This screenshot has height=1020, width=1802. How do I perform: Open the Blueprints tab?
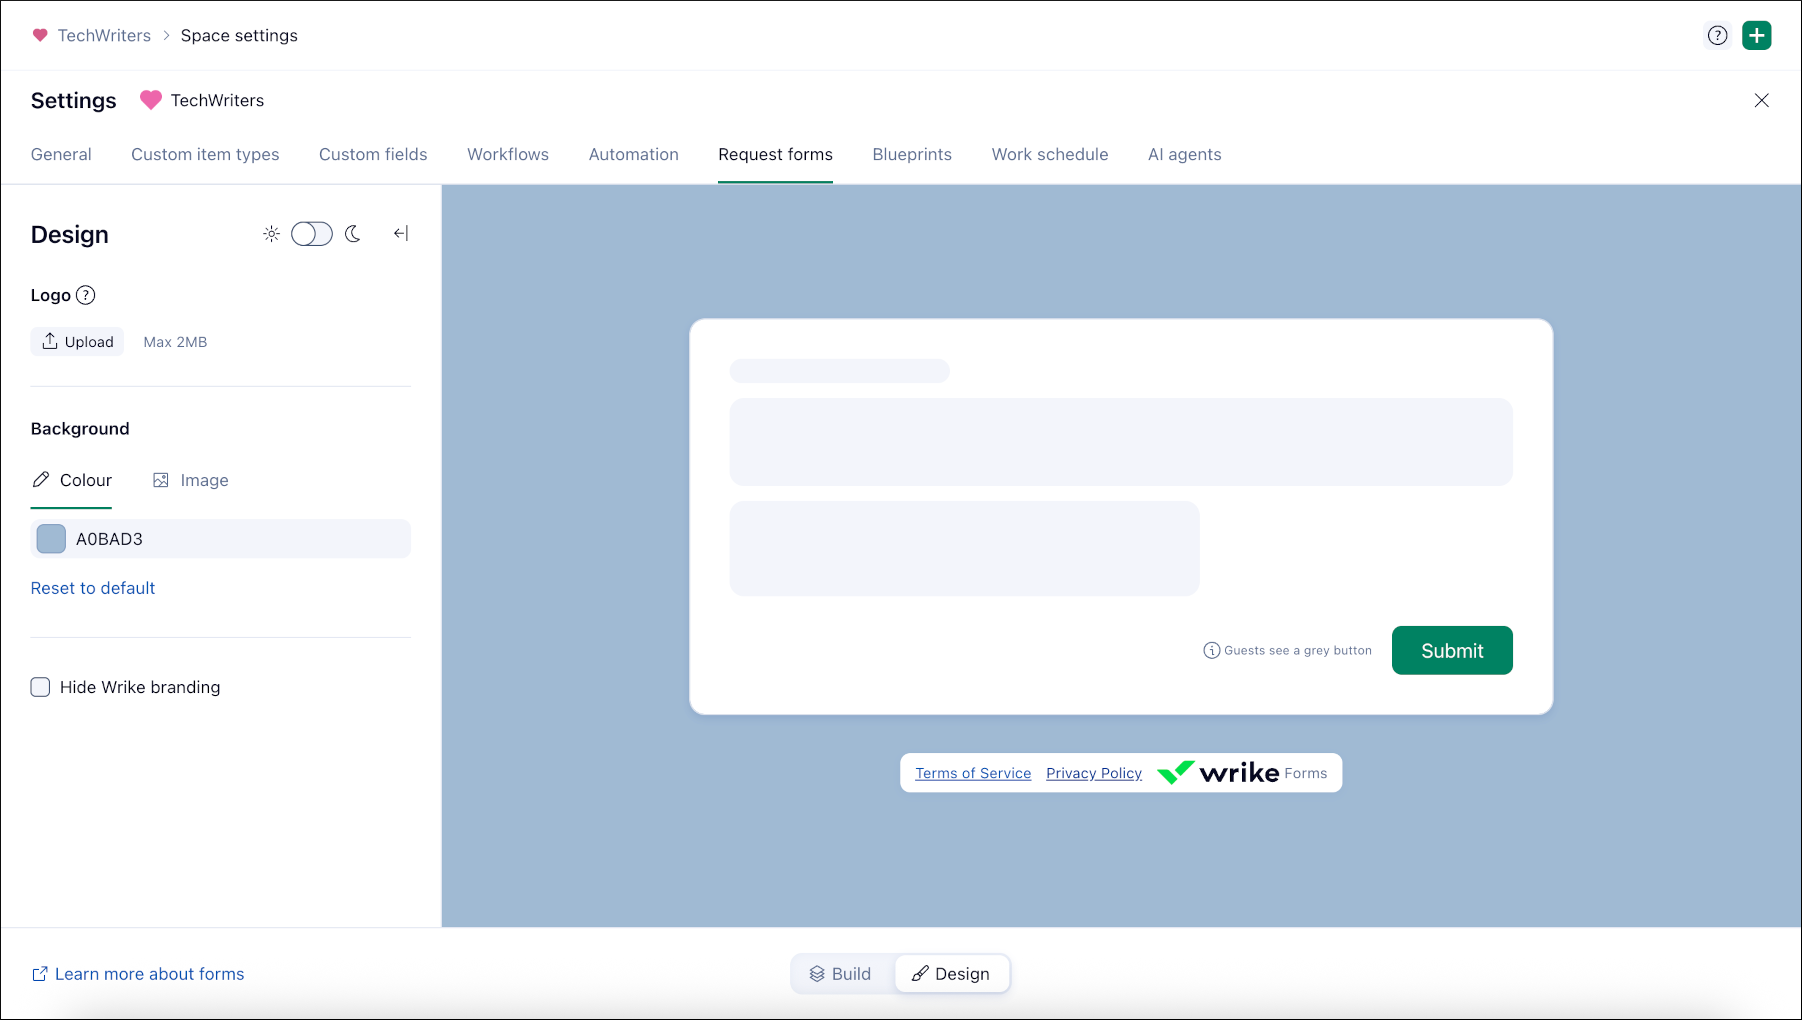[912, 154]
